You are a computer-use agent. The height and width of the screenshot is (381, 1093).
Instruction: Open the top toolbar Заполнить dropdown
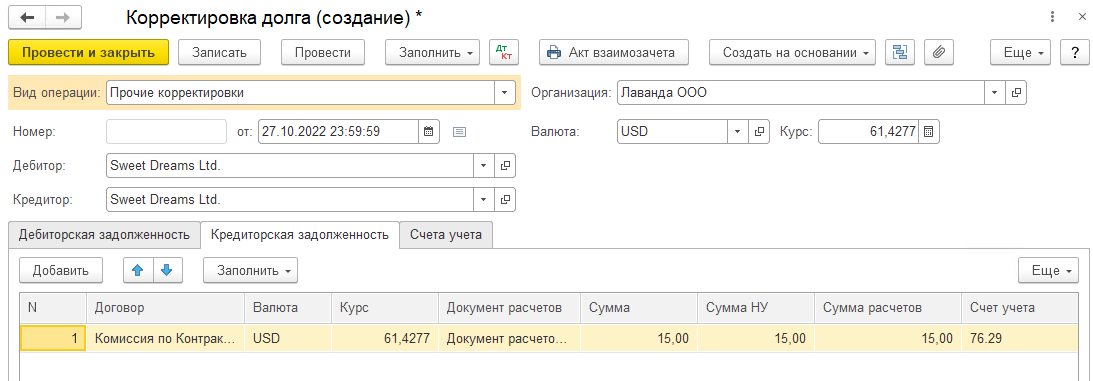[432, 52]
